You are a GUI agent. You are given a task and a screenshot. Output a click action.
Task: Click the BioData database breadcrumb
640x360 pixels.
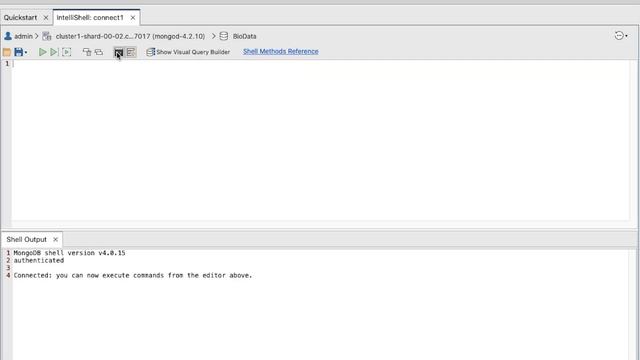coord(244,36)
